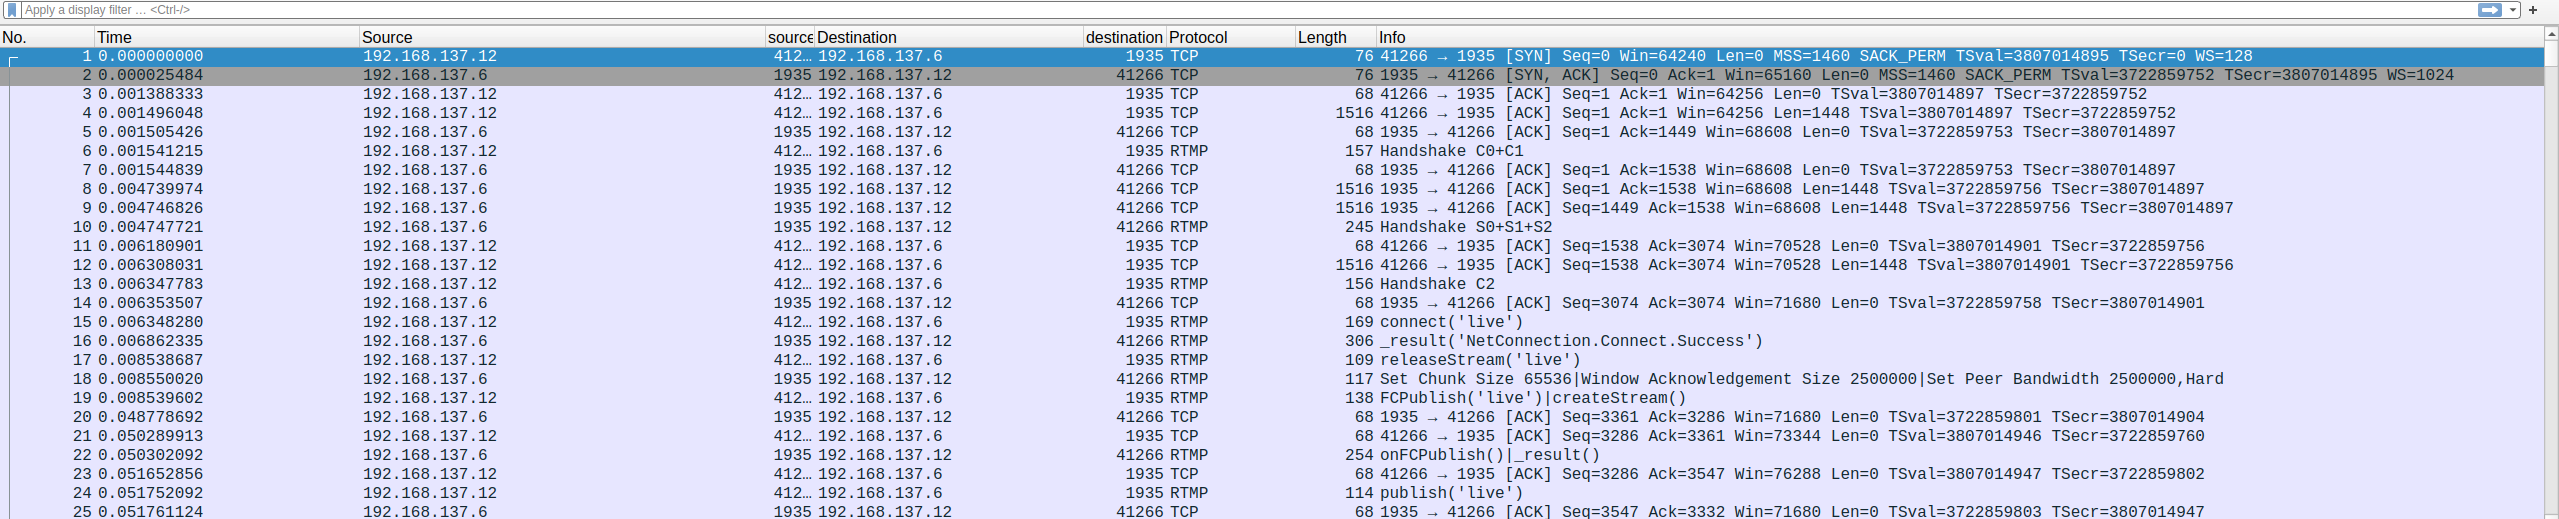
Task: Select packet 8 at time 0.004739974
Action: (1272, 190)
